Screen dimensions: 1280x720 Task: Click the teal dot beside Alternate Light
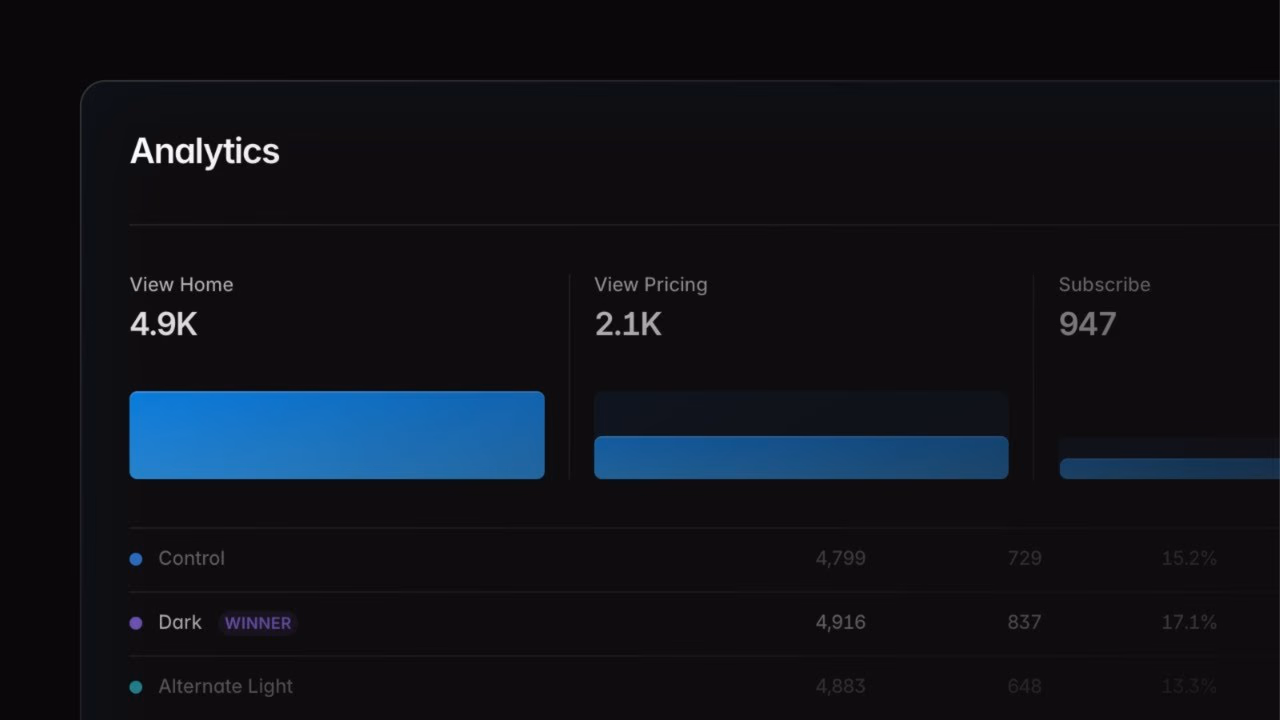coord(136,687)
